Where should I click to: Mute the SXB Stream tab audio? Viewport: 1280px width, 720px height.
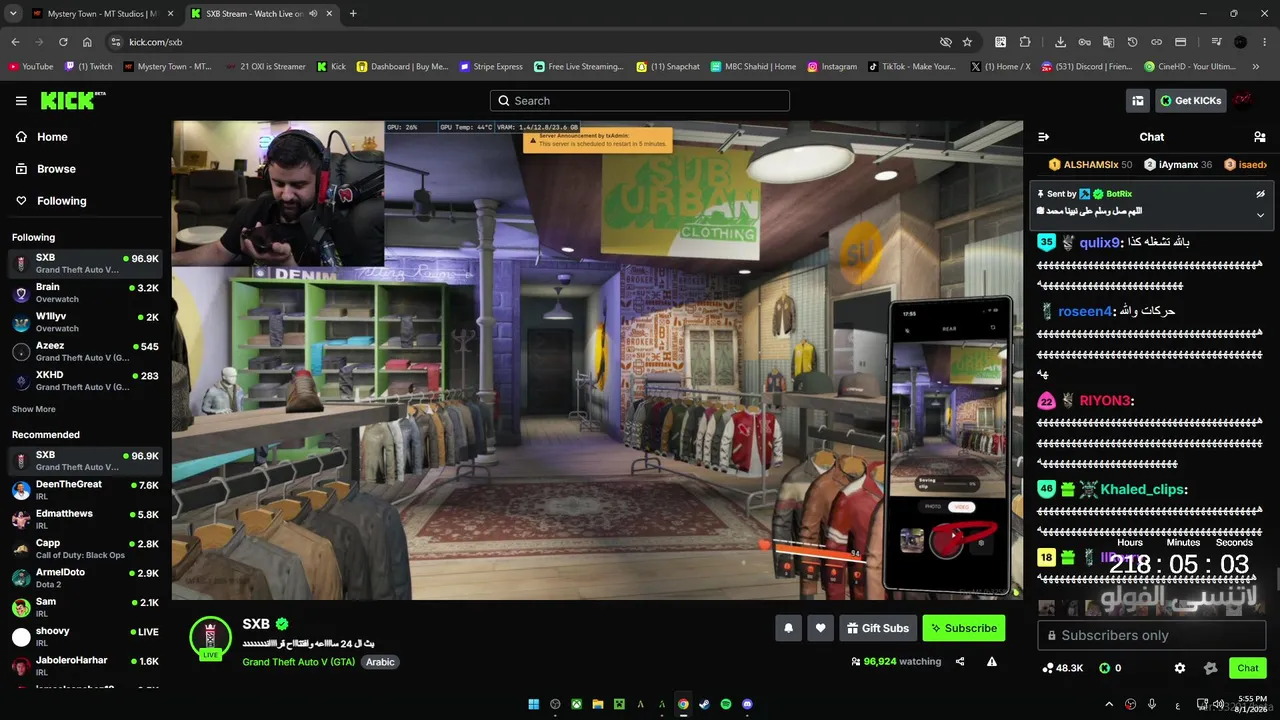tap(313, 14)
